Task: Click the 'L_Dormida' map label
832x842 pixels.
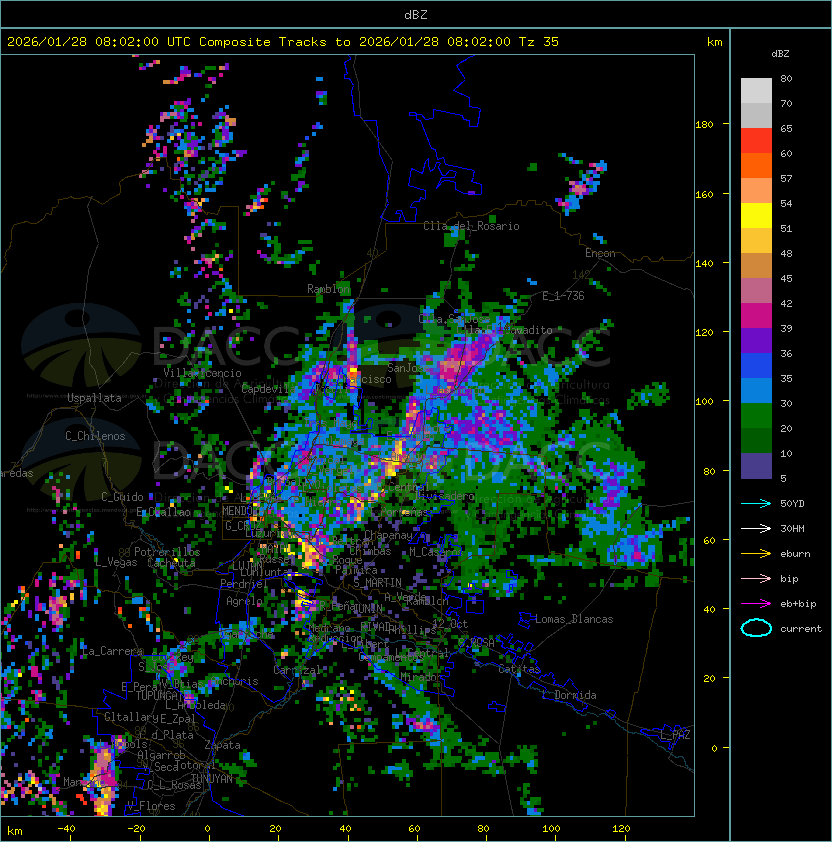Action: coord(569,695)
